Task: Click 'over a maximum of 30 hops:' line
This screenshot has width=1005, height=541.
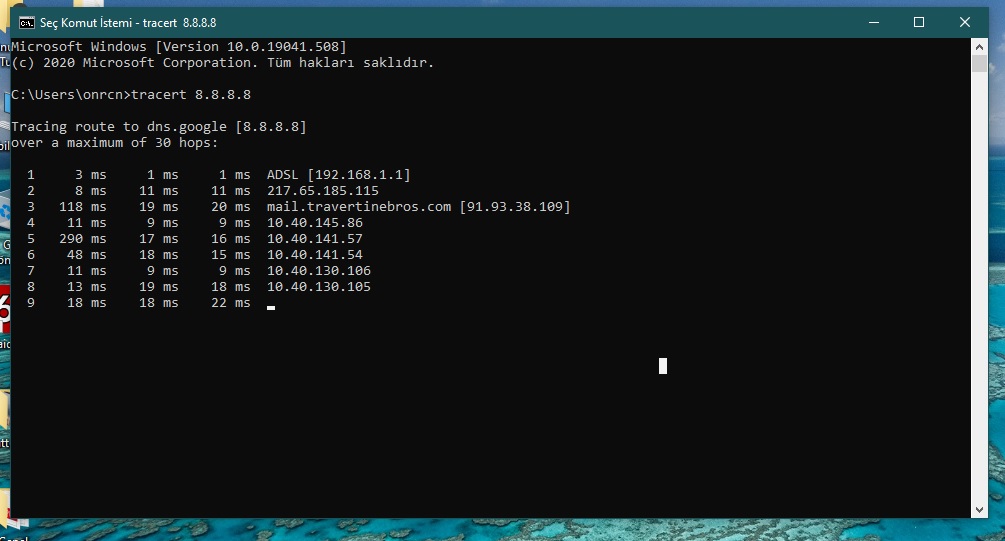Action: click(115, 143)
